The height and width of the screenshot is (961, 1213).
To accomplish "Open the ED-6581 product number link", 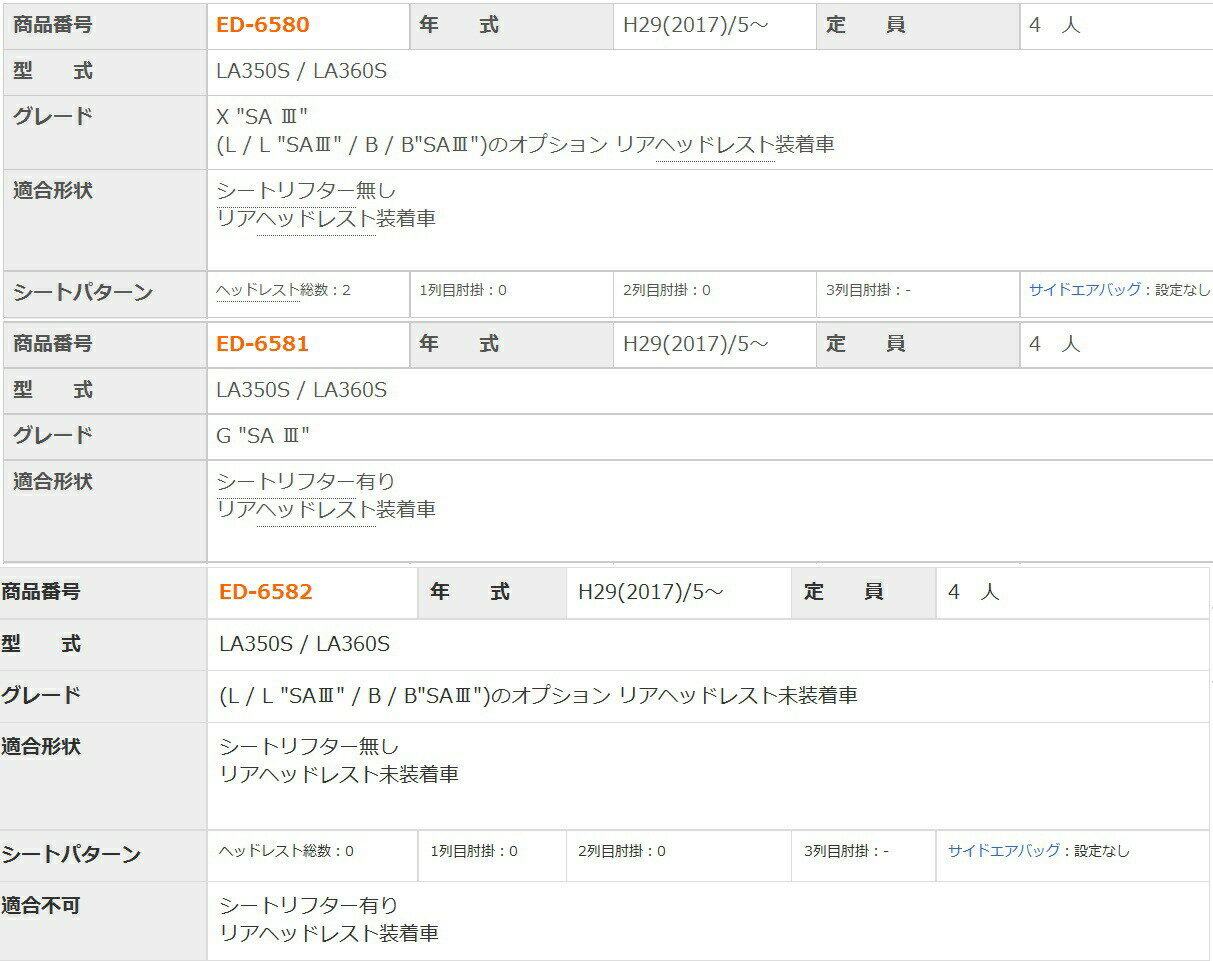I will click(263, 344).
